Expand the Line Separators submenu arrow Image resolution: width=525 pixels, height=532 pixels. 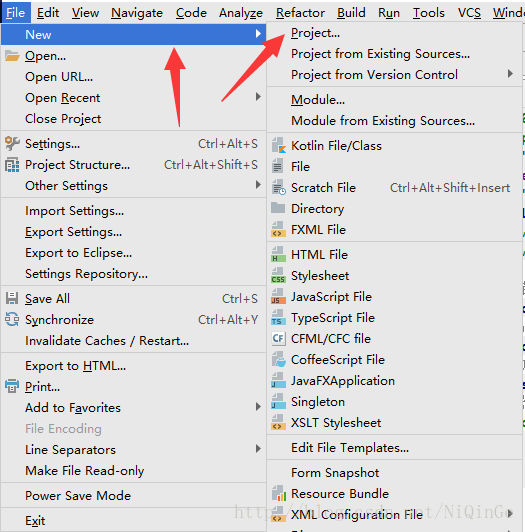click(258, 449)
